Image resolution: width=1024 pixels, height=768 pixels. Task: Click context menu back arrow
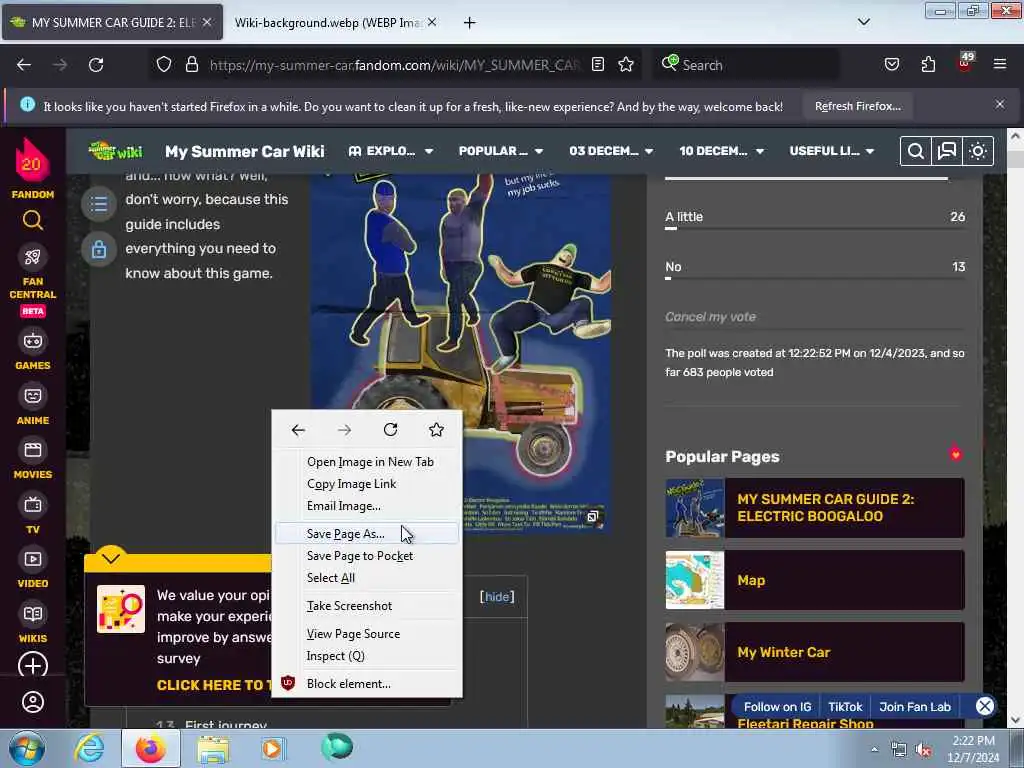click(298, 430)
